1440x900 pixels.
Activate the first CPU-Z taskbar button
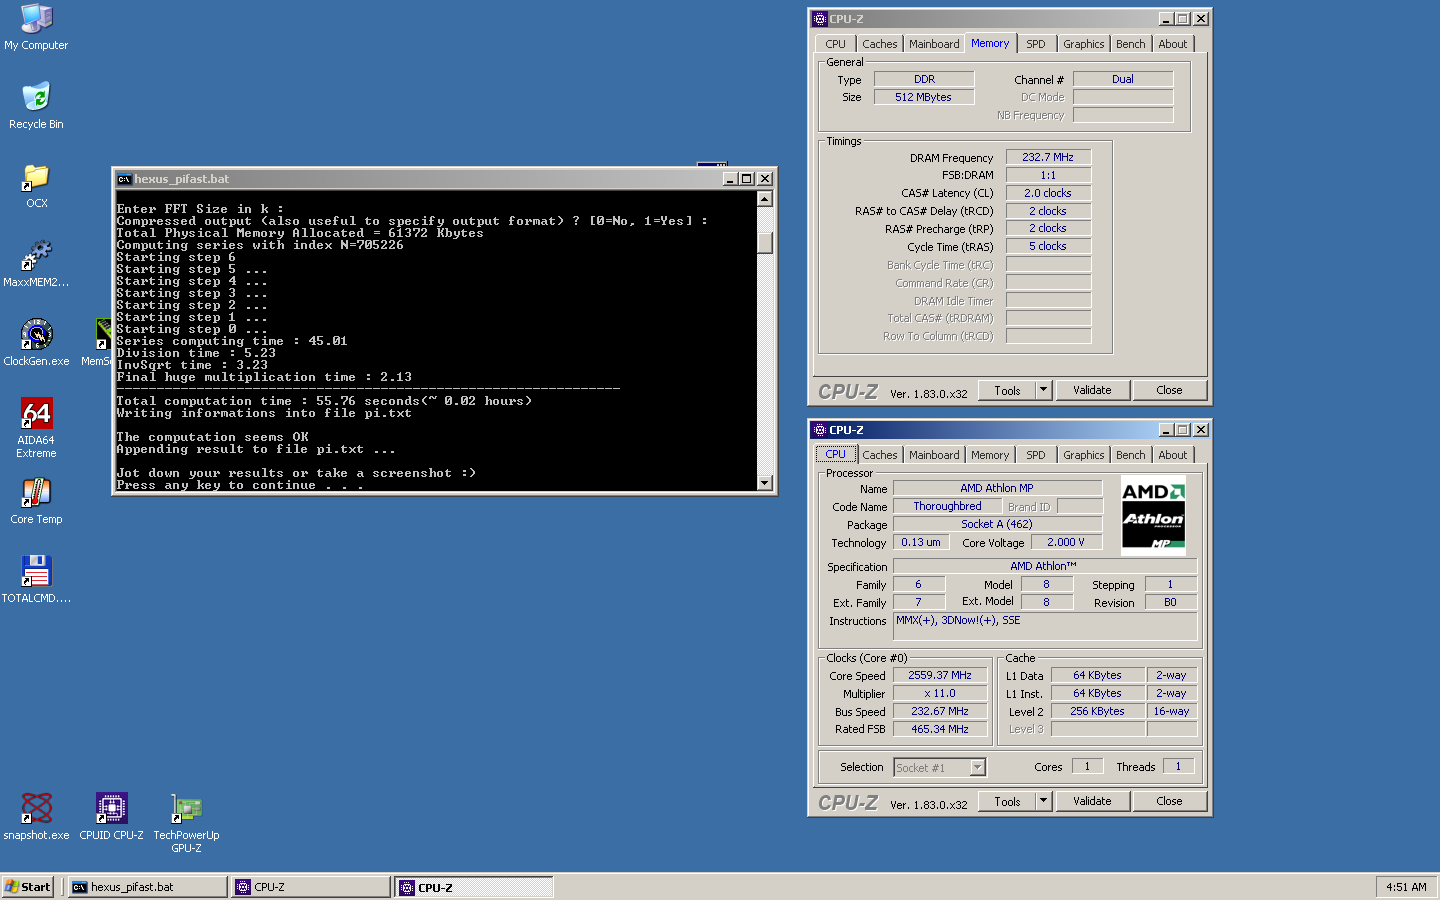pos(311,887)
